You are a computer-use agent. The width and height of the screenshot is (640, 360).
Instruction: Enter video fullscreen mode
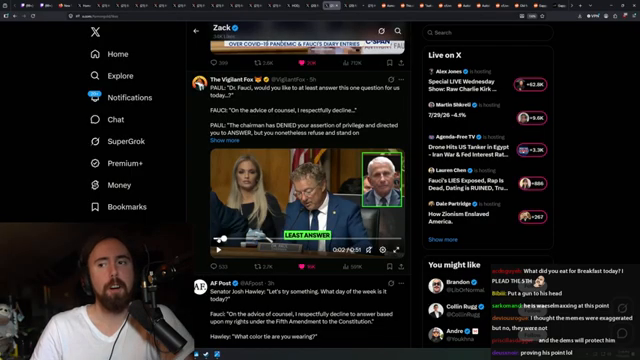(396, 250)
